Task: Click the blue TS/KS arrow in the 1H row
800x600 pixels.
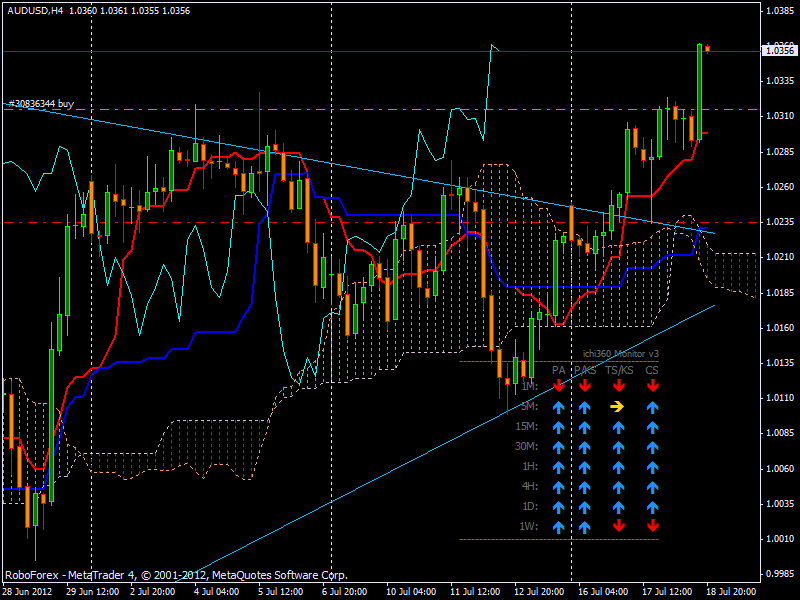Action: (x=618, y=466)
